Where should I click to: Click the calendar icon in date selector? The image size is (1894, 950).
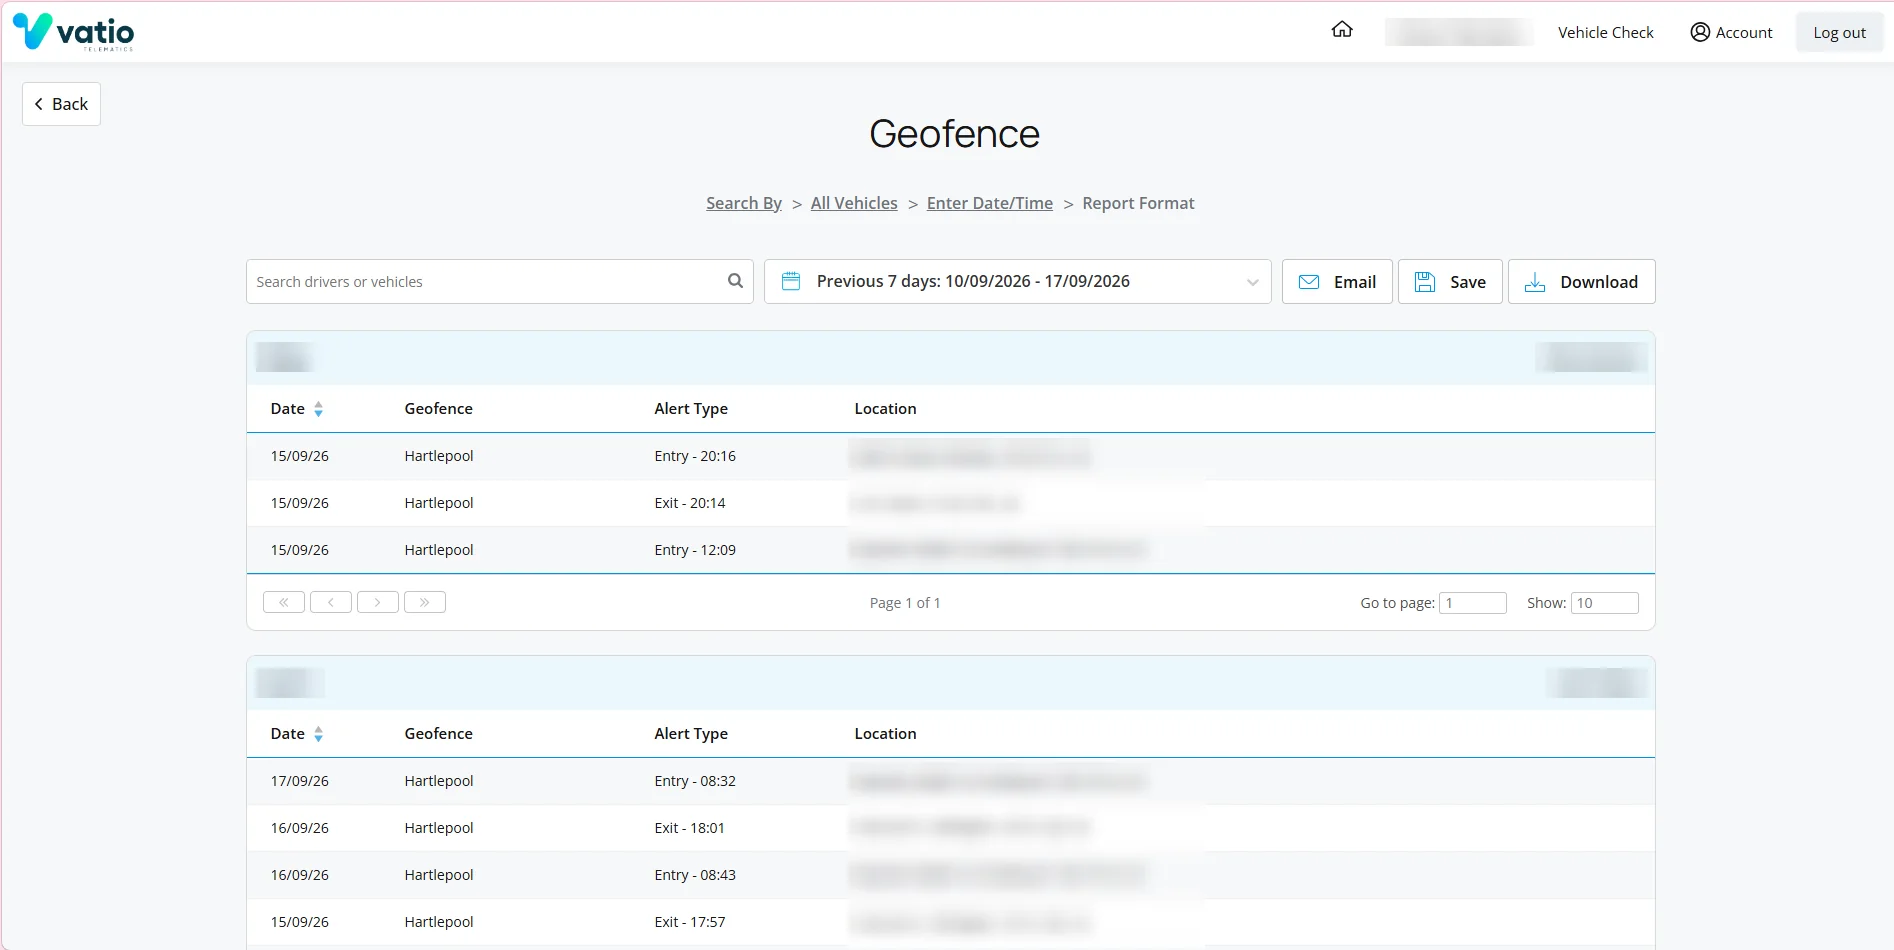point(791,281)
